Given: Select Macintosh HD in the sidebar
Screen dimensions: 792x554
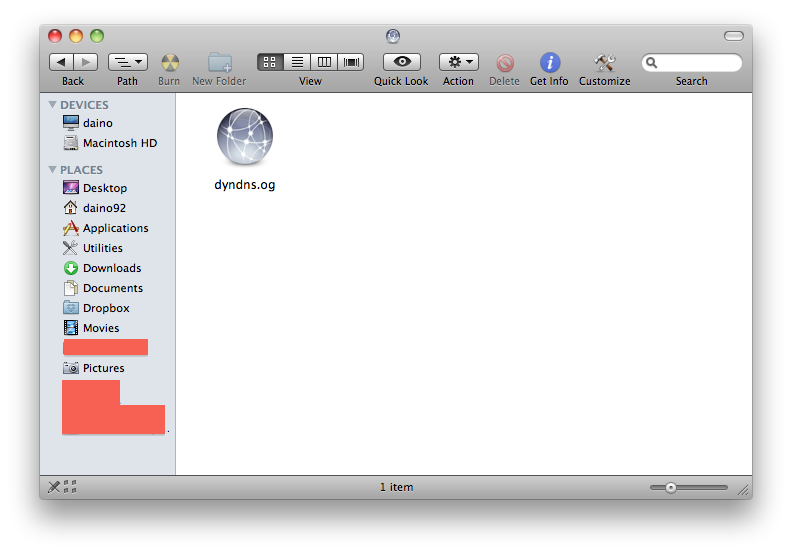Looking at the screenshot, I should pyautogui.click(x=108, y=143).
